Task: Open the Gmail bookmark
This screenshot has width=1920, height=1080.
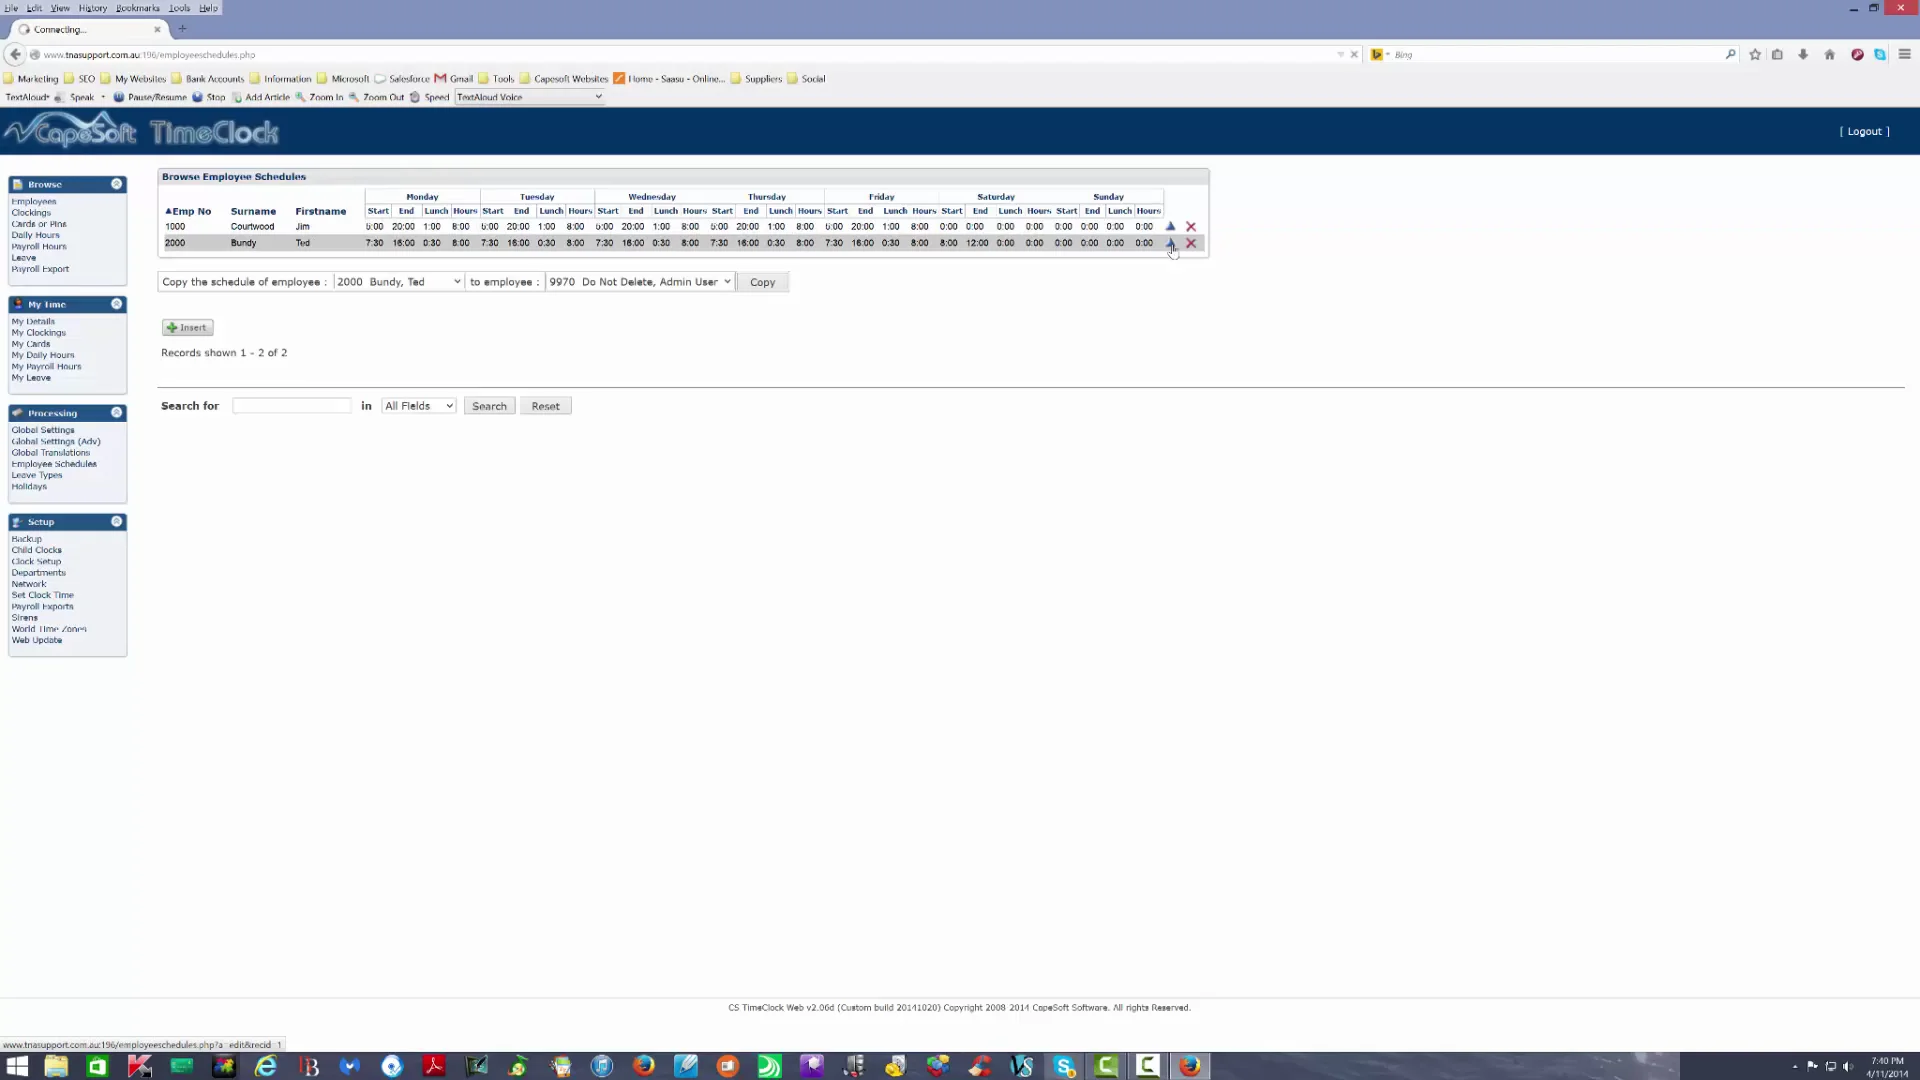Action: [x=454, y=79]
